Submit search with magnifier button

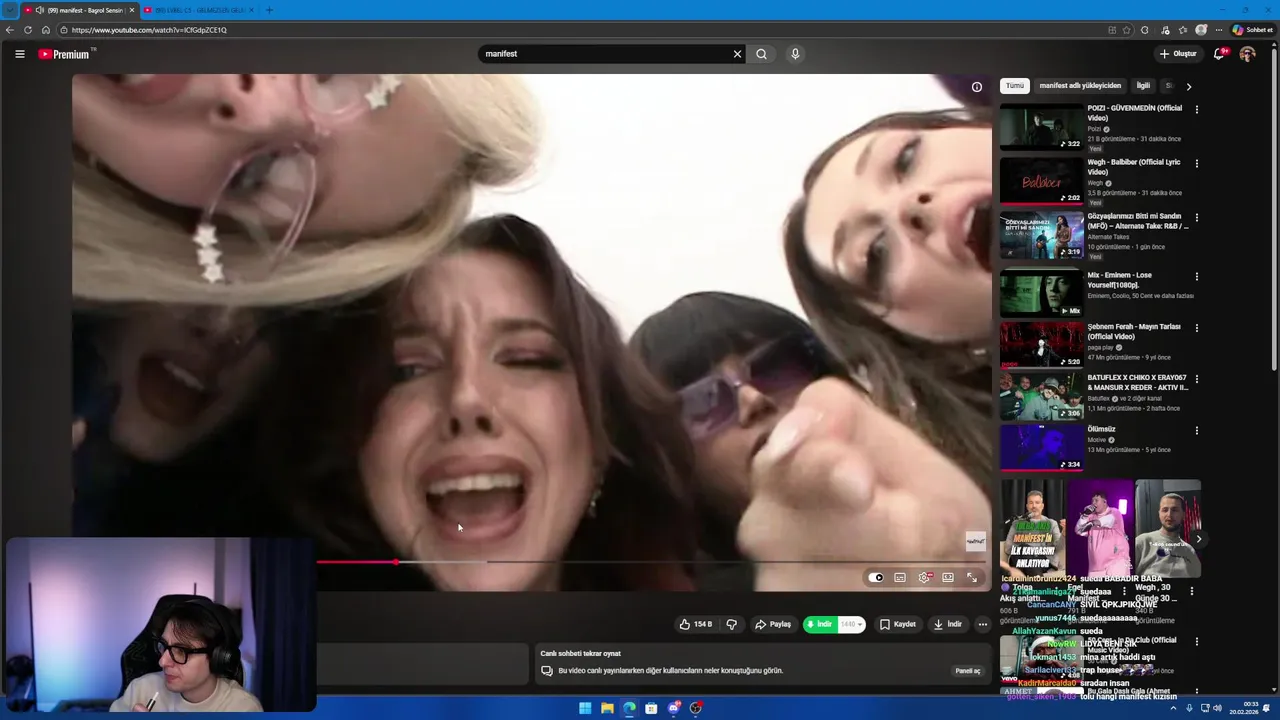point(762,54)
